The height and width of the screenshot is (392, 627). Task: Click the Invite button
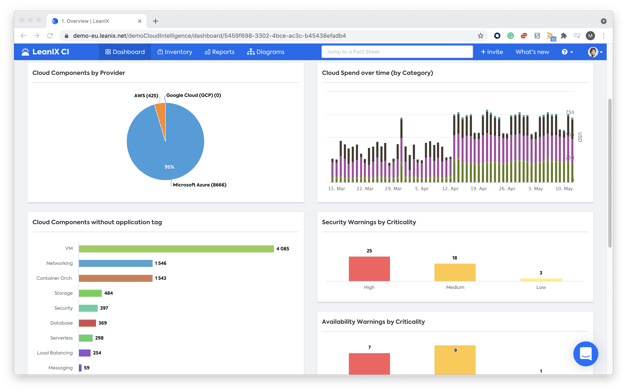[491, 52]
